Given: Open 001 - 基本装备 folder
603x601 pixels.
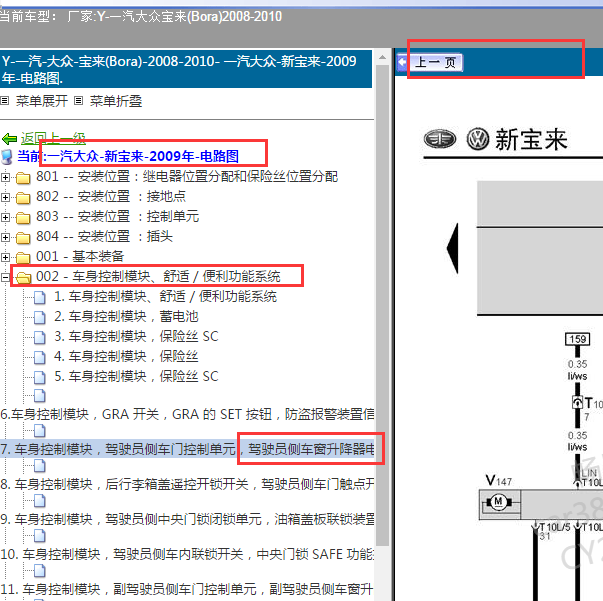Looking at the screenshot, I should pyautogui.click(x=80, y=256).
